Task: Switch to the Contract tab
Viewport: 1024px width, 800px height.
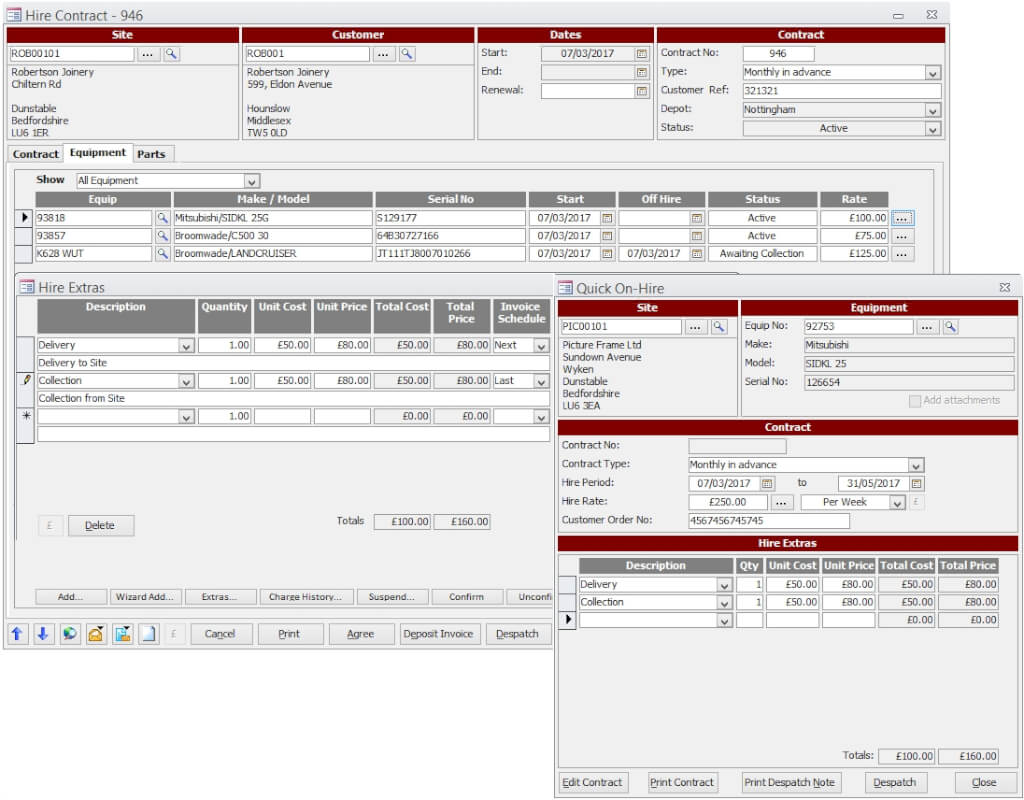Action: click(x=34, y=154)
